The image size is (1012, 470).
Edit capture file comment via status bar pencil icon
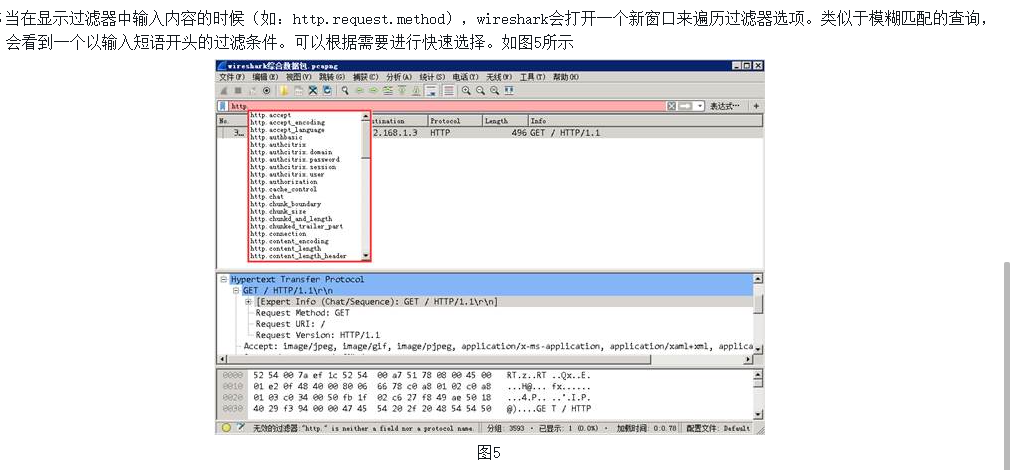point(241,427)
